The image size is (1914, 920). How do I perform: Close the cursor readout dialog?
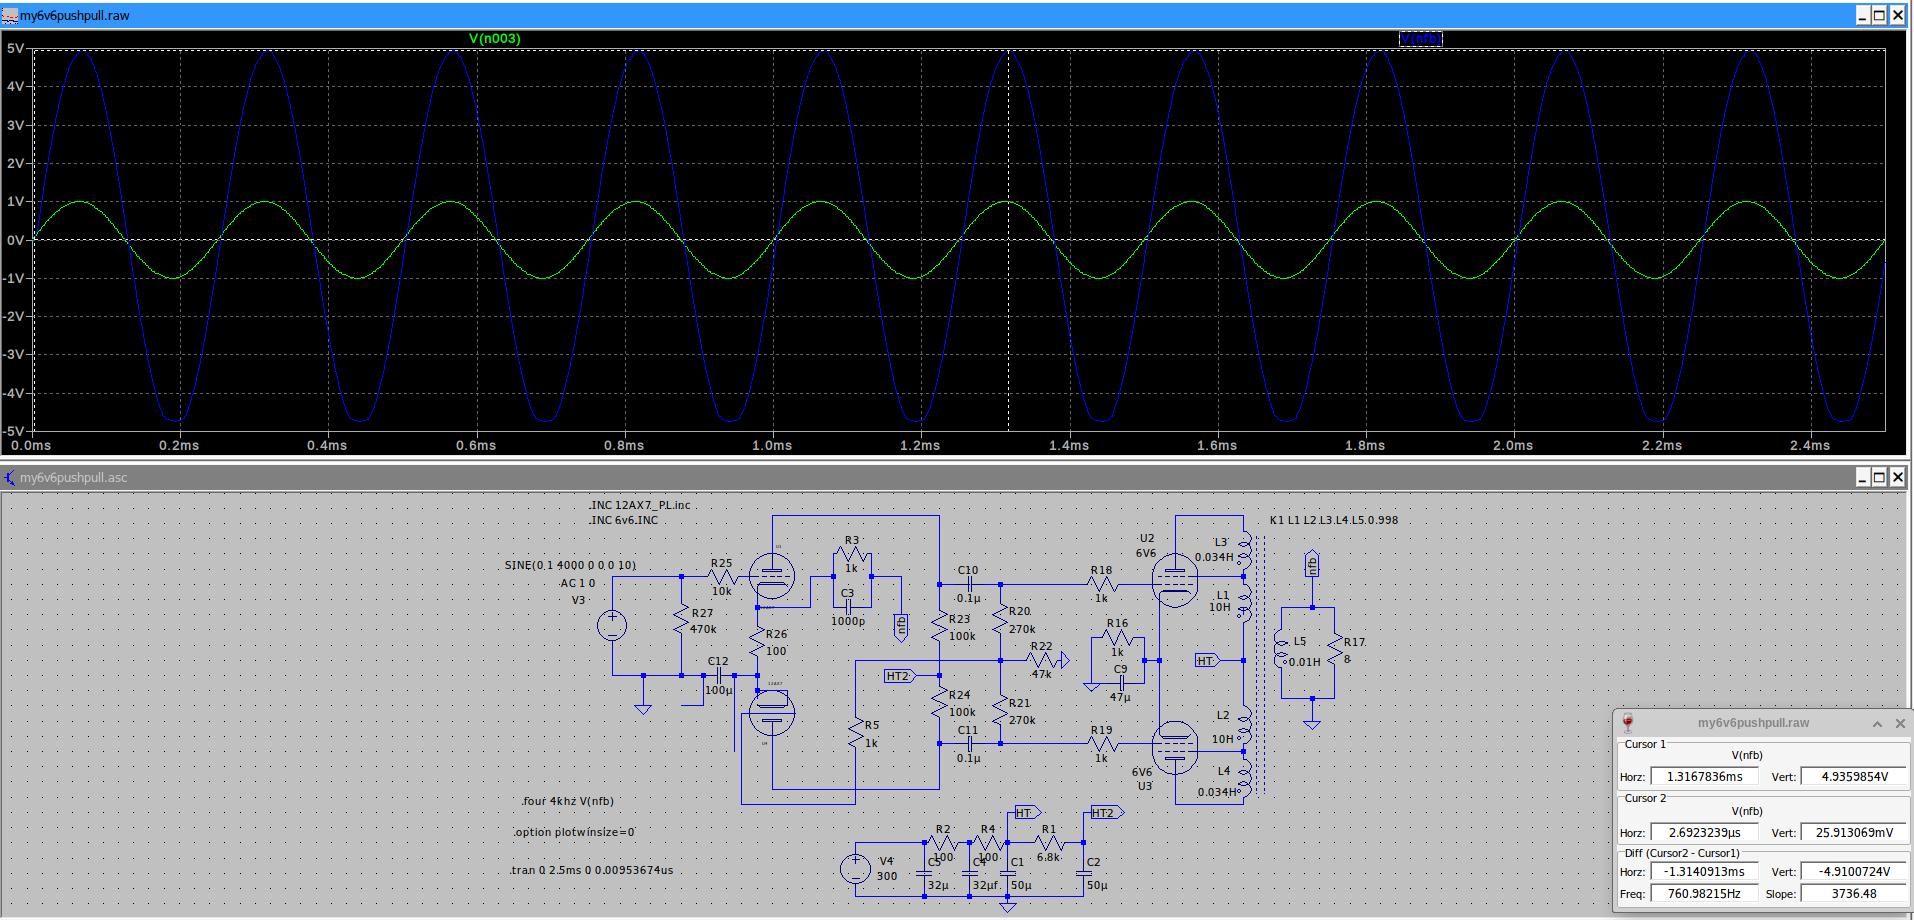(x=1900, y=724)
